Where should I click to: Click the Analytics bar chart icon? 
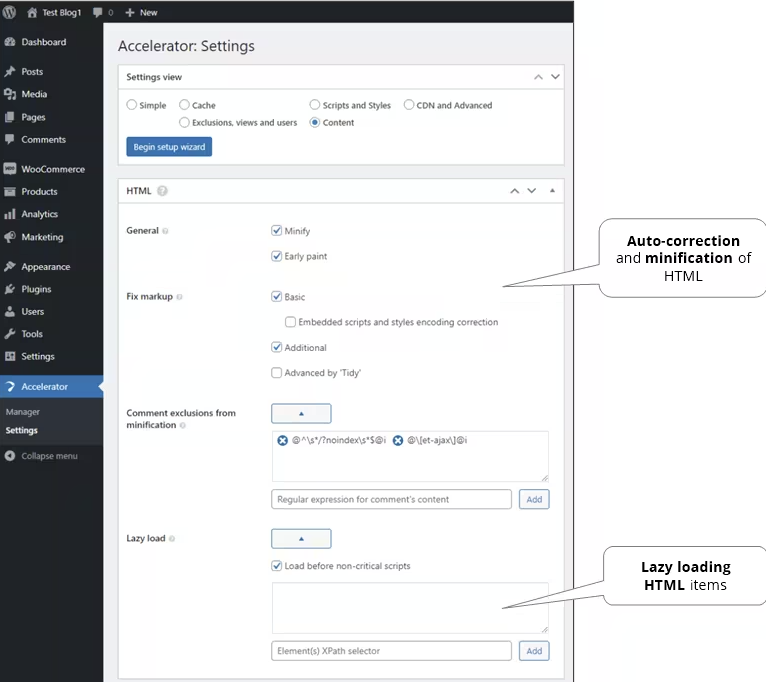[10, 214]
